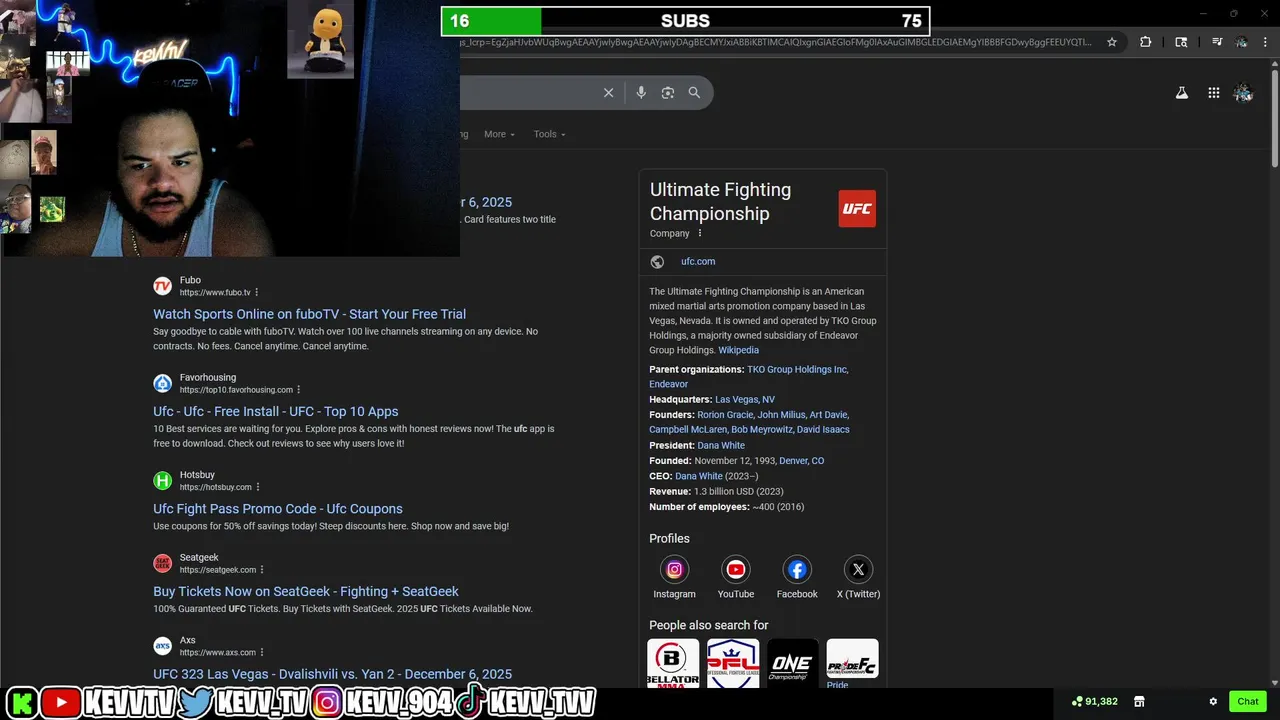Open the Google apps grid
The height and width of the screenshot is (720, 1280).
[1214, 93]
